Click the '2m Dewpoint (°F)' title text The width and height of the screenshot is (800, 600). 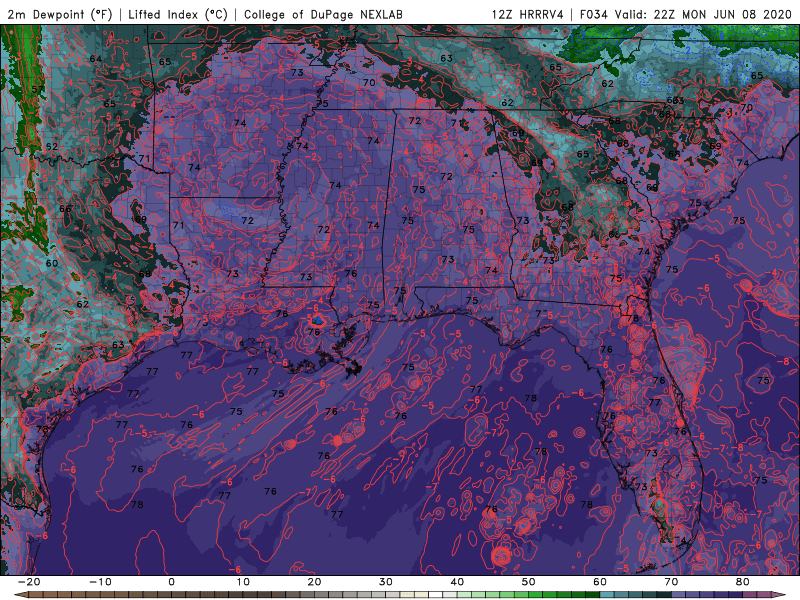[59, 14]
